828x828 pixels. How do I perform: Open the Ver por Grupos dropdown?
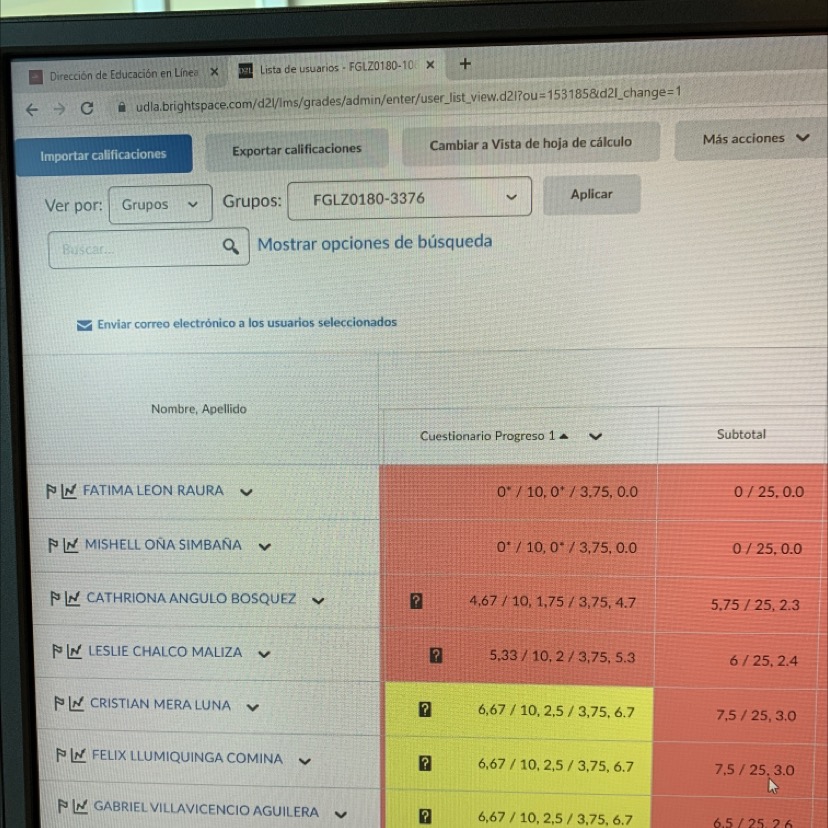click(x=160, y=204)
